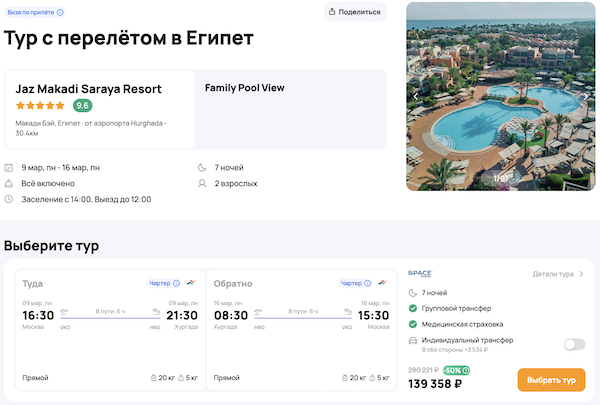Expand Детали тура chevron
Image resolution: width=600 pixels, height=405 pixels.
(x=582, y=274)
